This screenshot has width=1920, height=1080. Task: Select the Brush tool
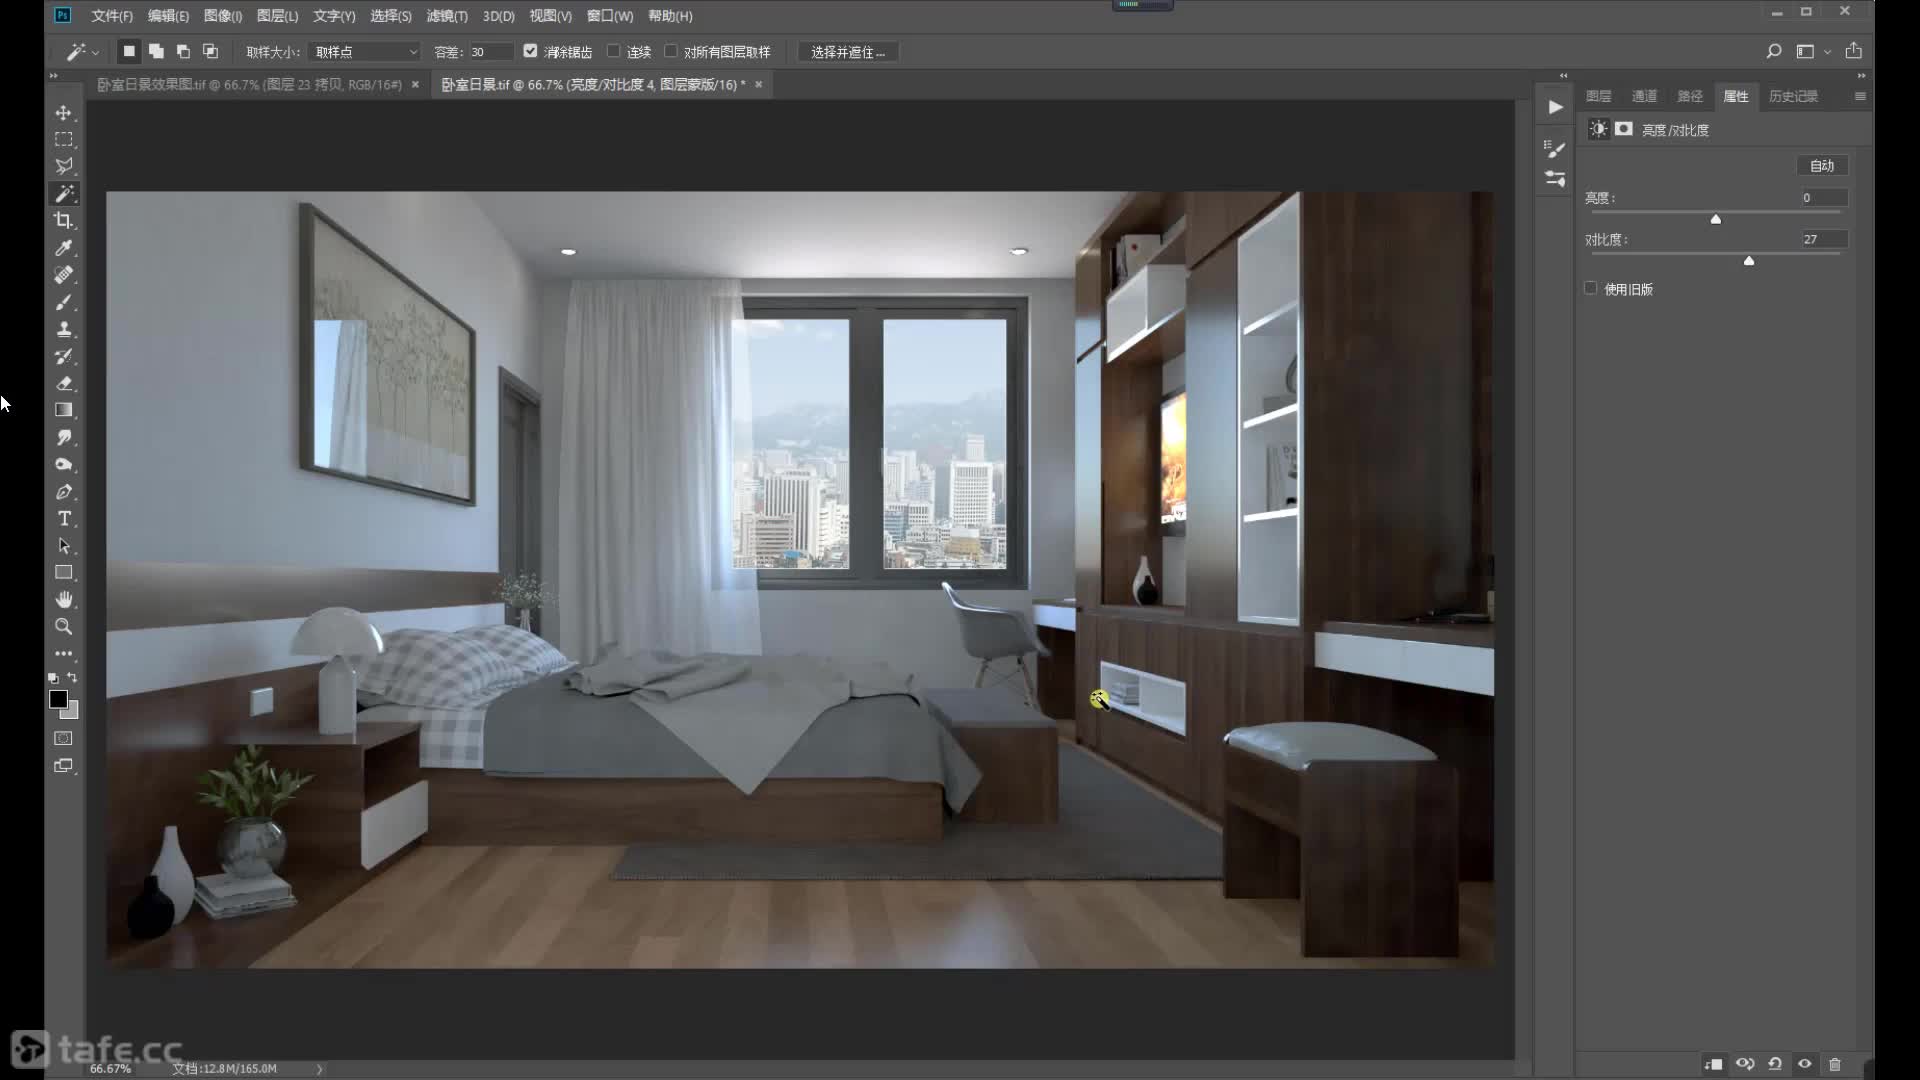[63, 302]
